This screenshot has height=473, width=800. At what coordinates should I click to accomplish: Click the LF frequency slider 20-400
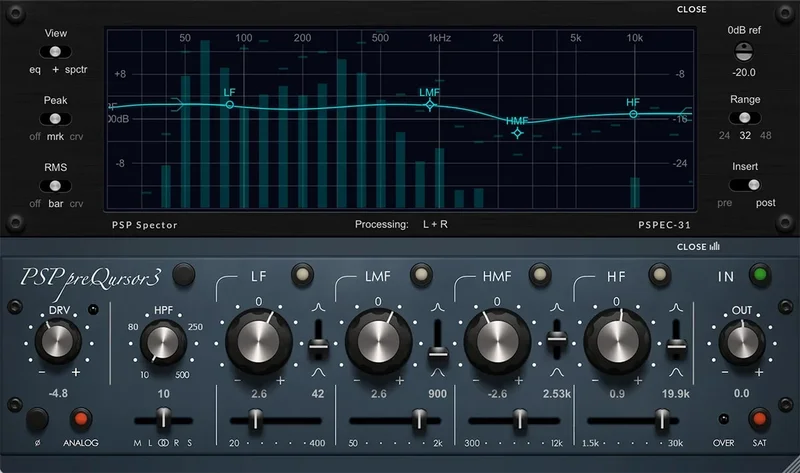tap(276, 420)
